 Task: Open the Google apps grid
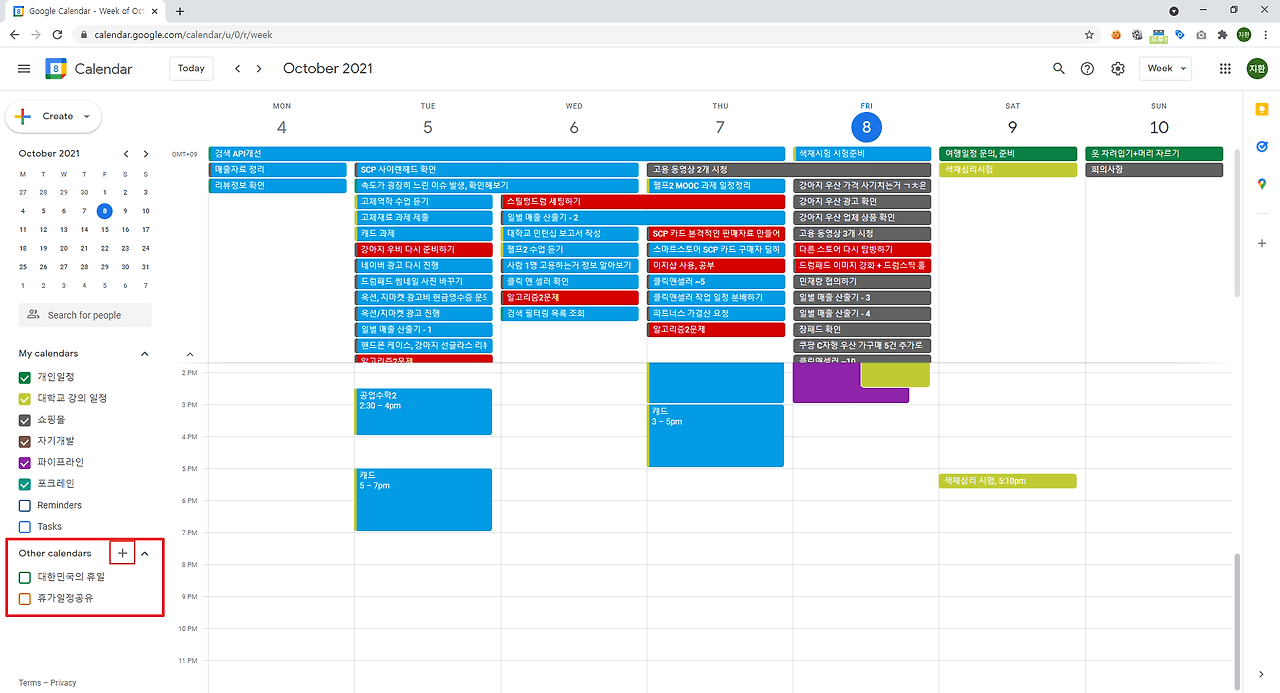point(1225,69)
